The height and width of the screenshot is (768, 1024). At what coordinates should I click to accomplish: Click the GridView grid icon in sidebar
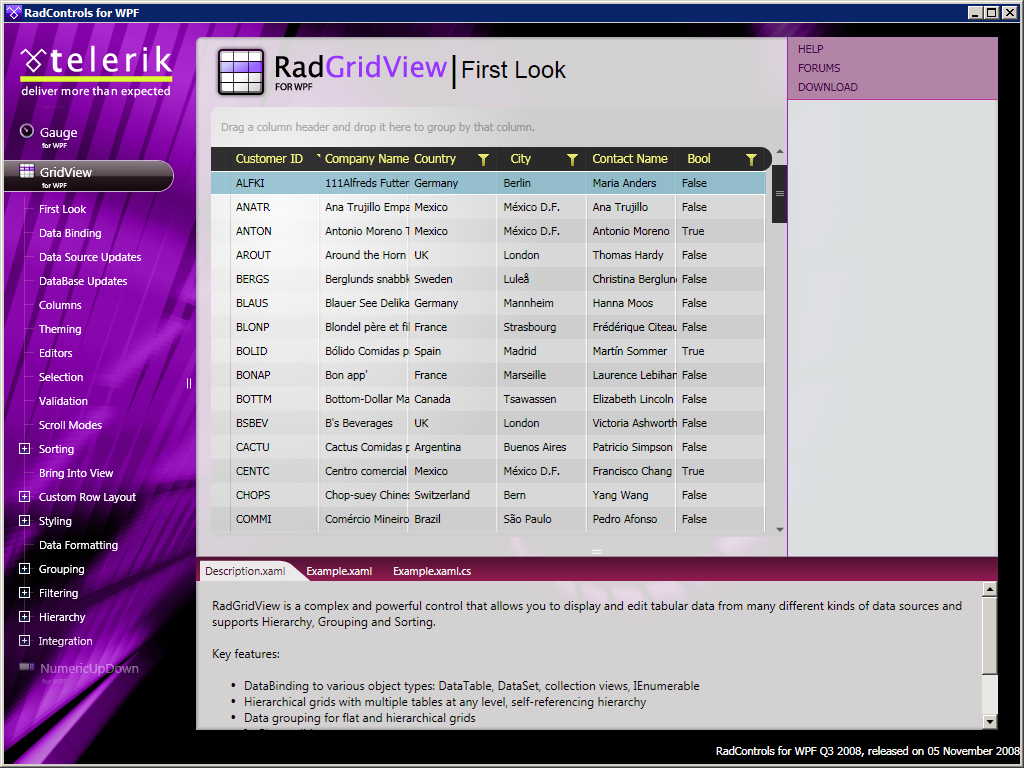point(27,171)
